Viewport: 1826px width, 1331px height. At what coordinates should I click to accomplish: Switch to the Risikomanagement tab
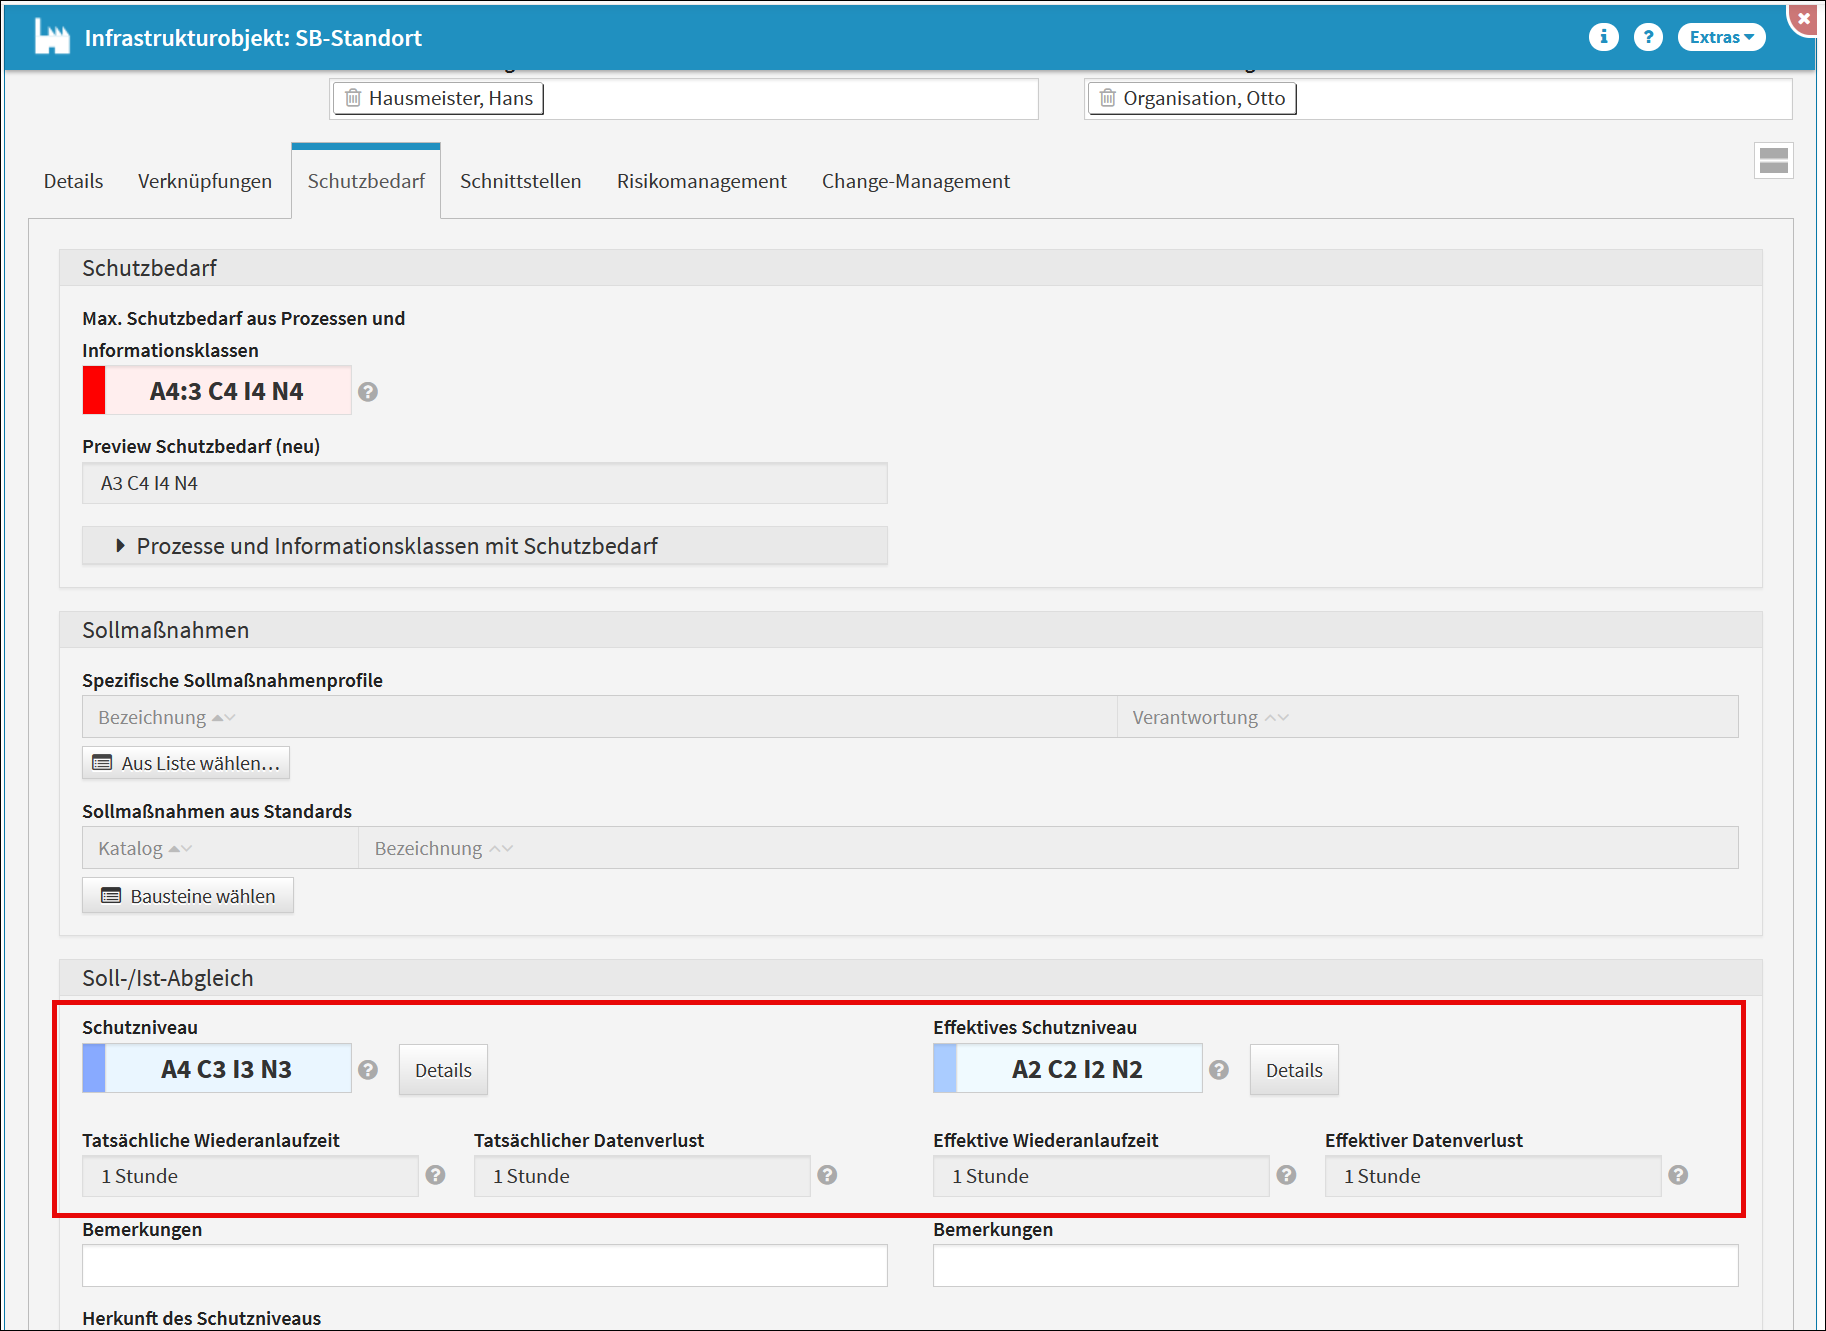tap(701, 181)
